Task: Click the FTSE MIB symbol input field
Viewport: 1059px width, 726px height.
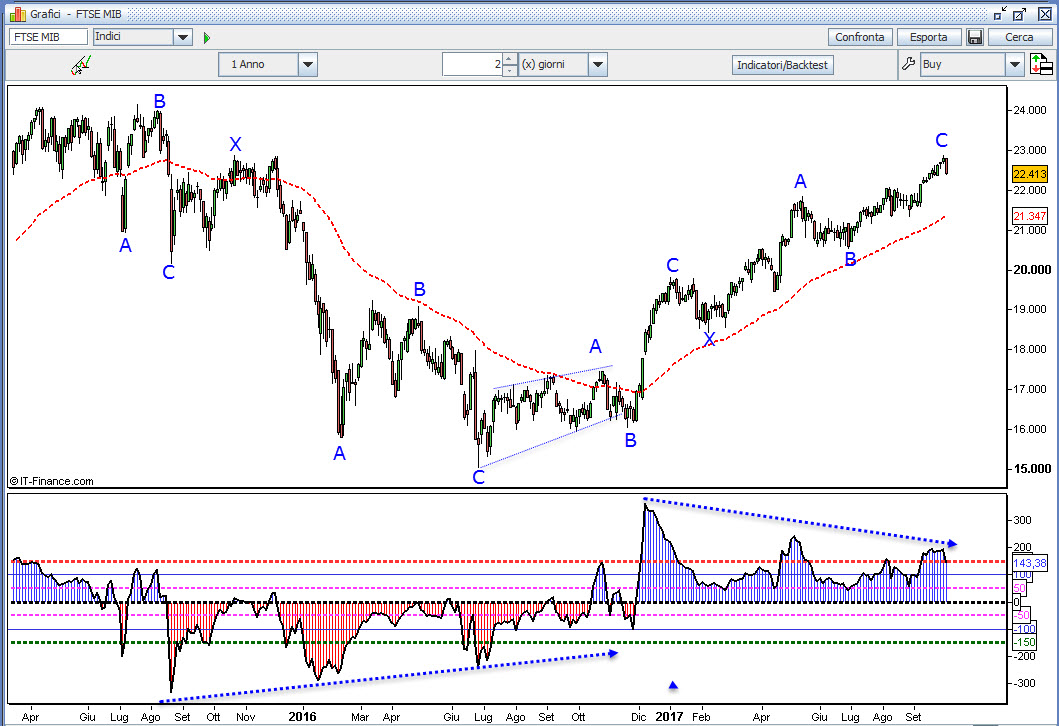Action: coord(49,37)
